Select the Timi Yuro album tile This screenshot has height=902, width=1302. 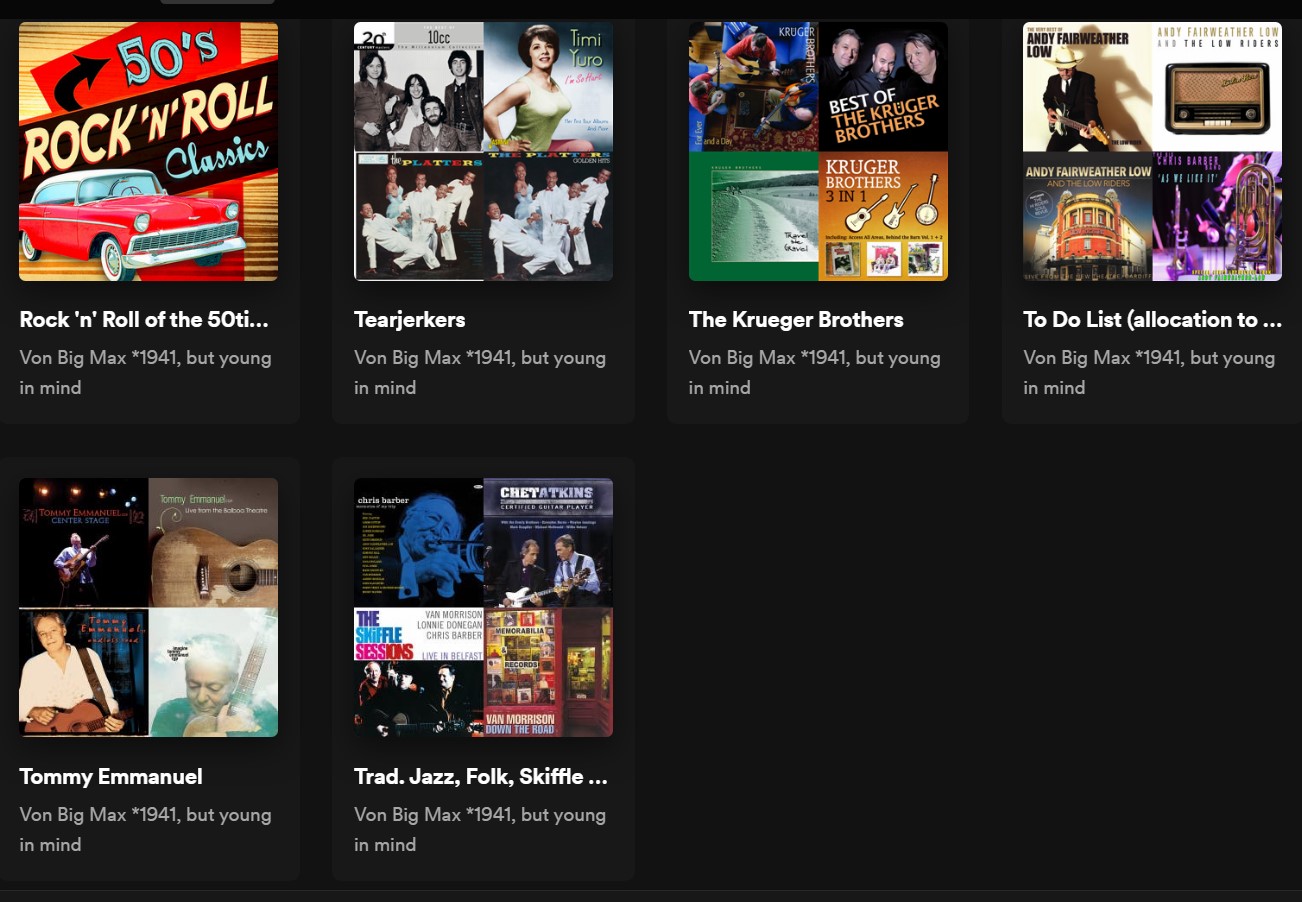pos(548,87)
